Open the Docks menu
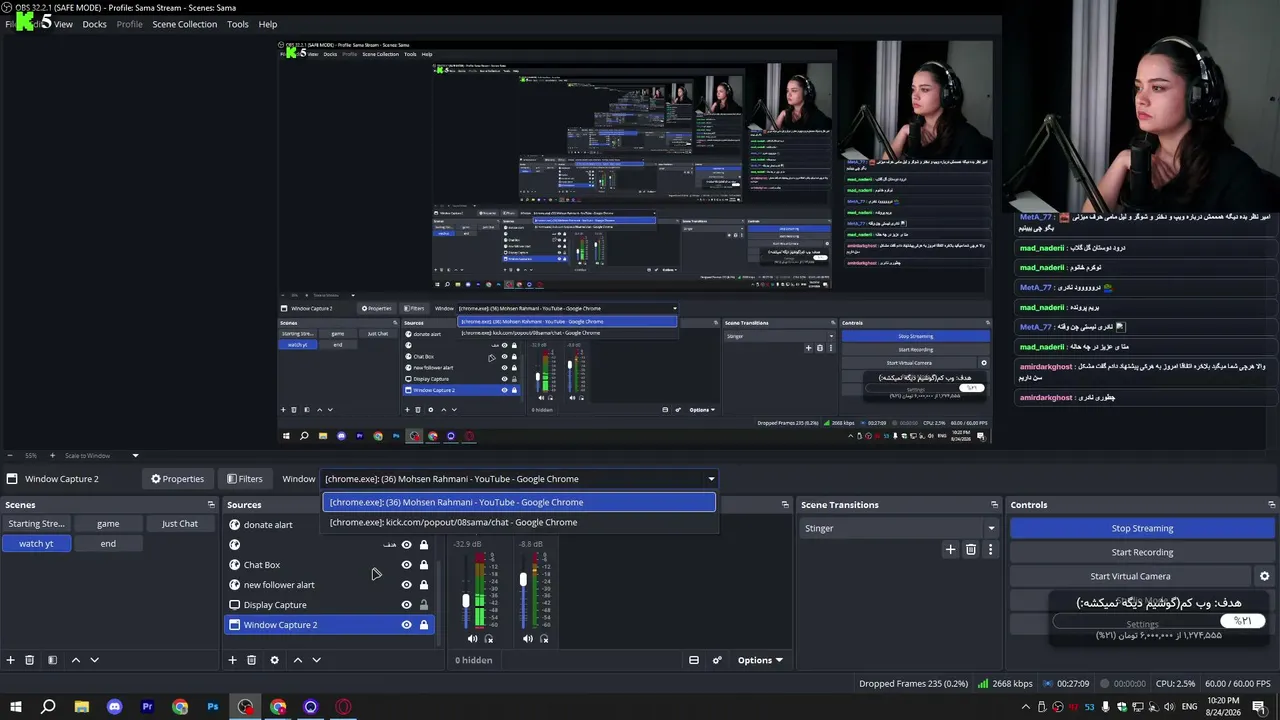Image resolution: width=1280 pixels, height=720 pixels. coord(94,24)
